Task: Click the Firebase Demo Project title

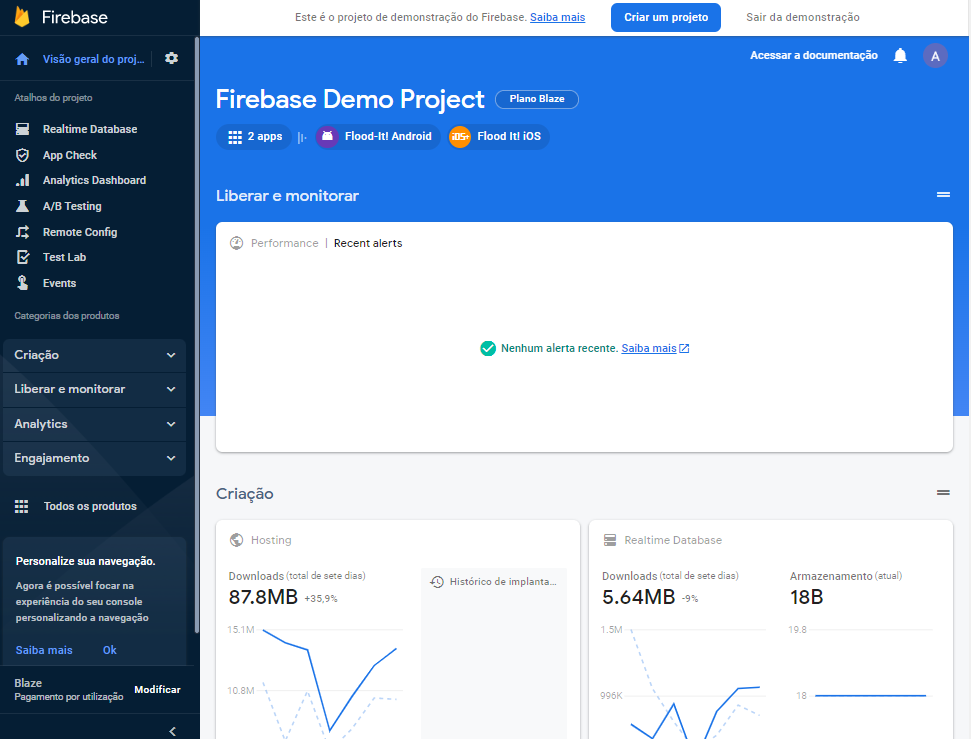Action: [x=350, y=99]
